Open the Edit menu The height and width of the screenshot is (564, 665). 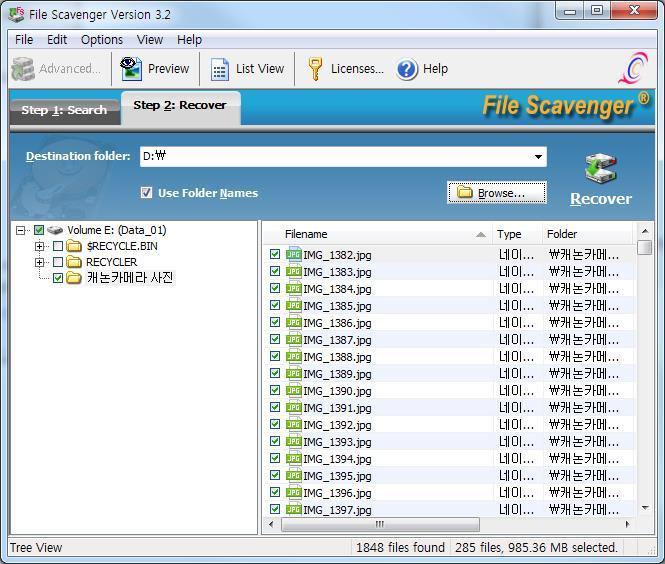point(57,39)
